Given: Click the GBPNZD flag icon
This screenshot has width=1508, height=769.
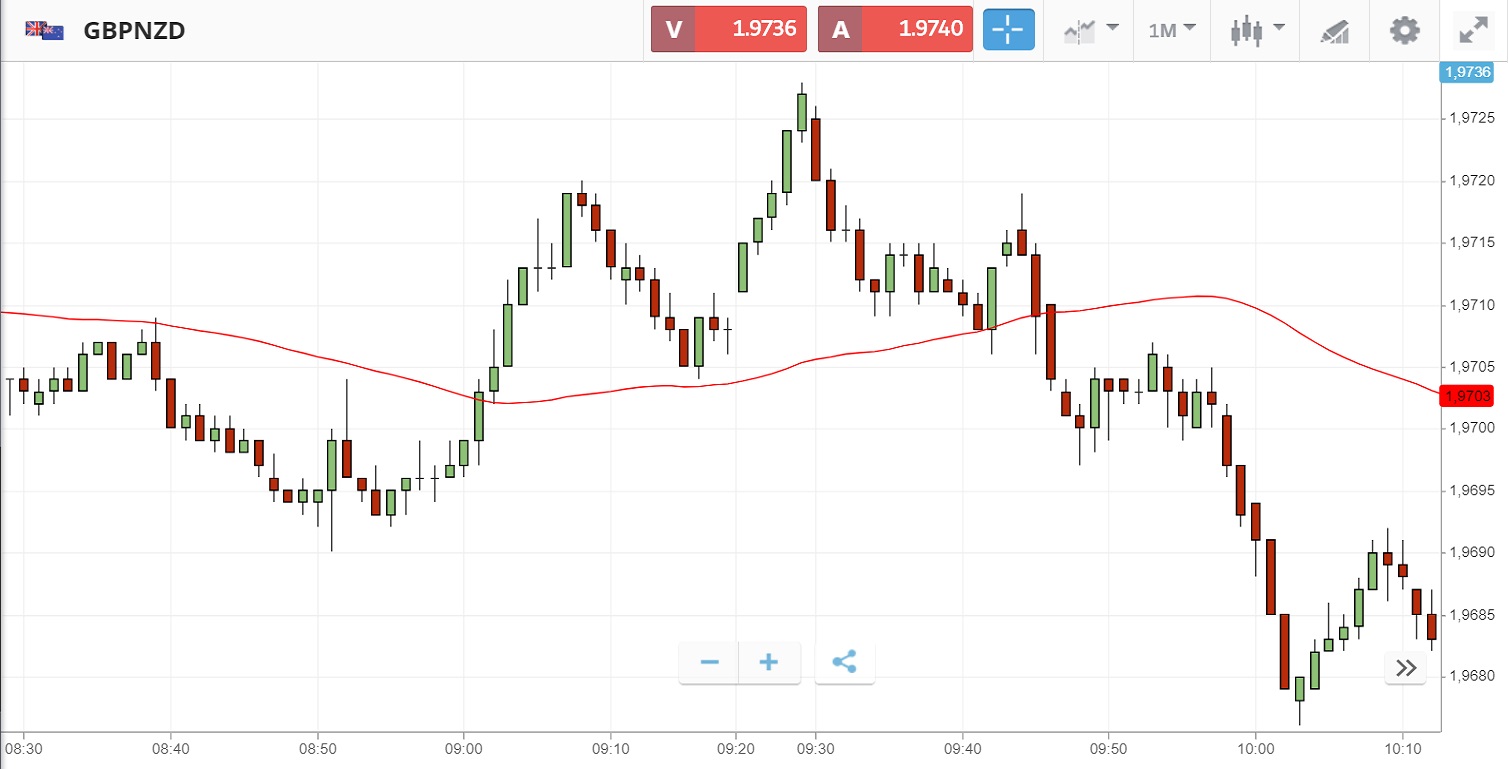Looking at the screenshot, I should (45, 30).
